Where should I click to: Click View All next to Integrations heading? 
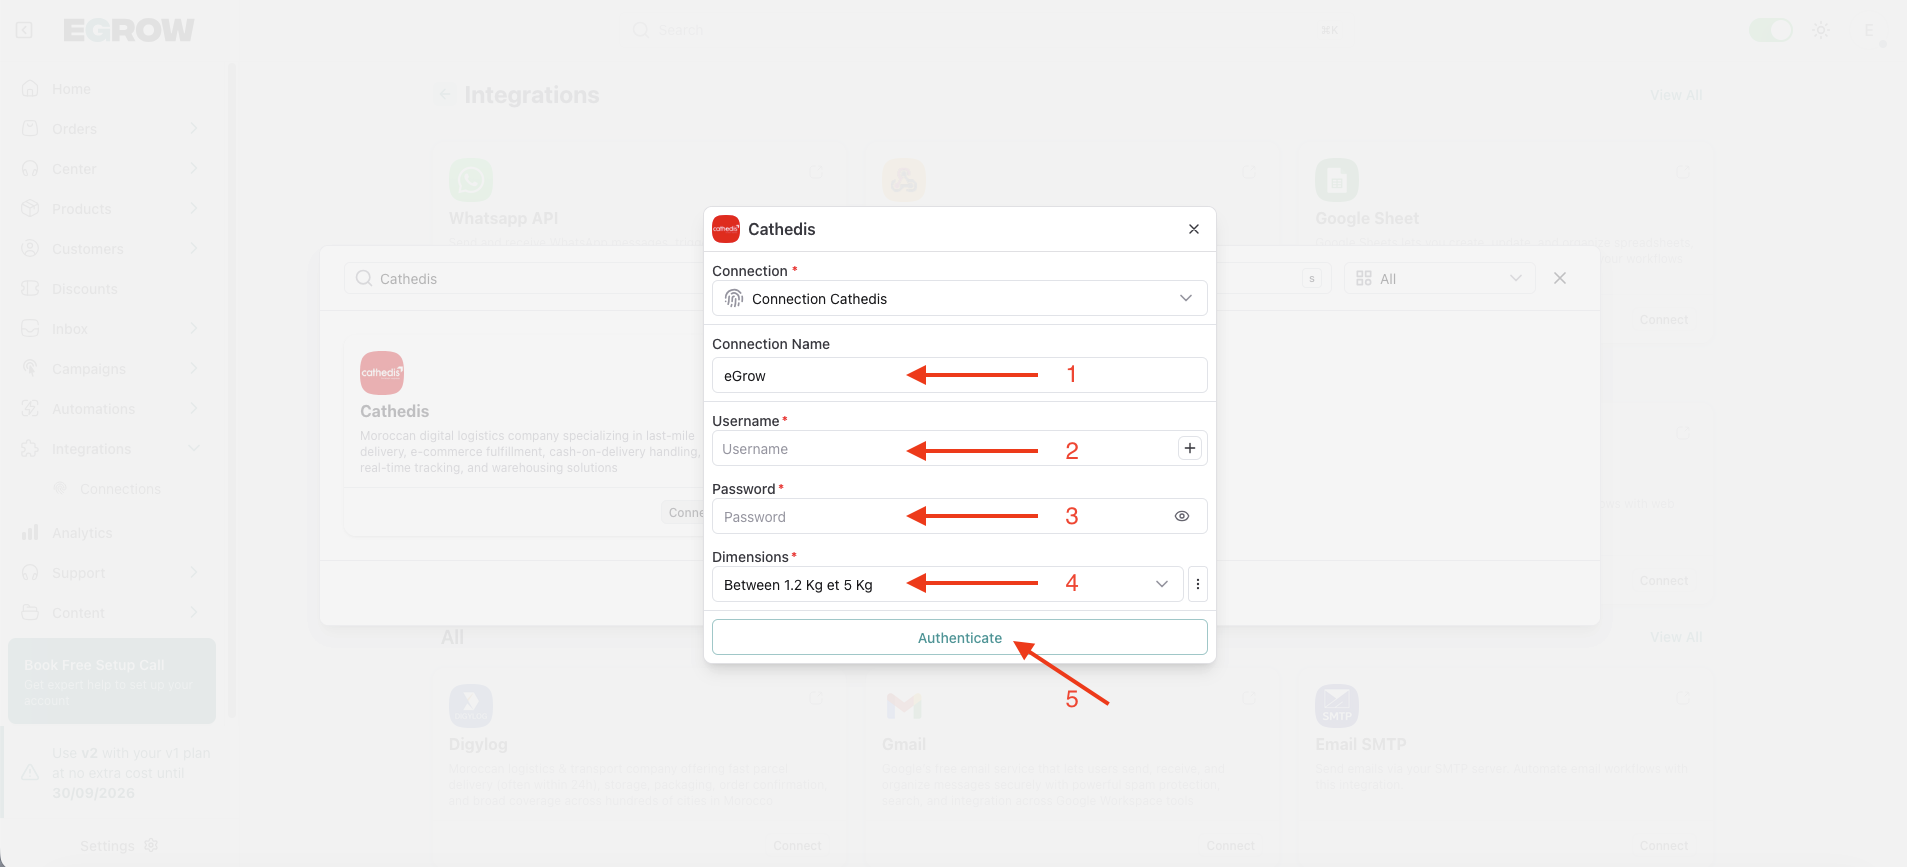coord(1676,95)
